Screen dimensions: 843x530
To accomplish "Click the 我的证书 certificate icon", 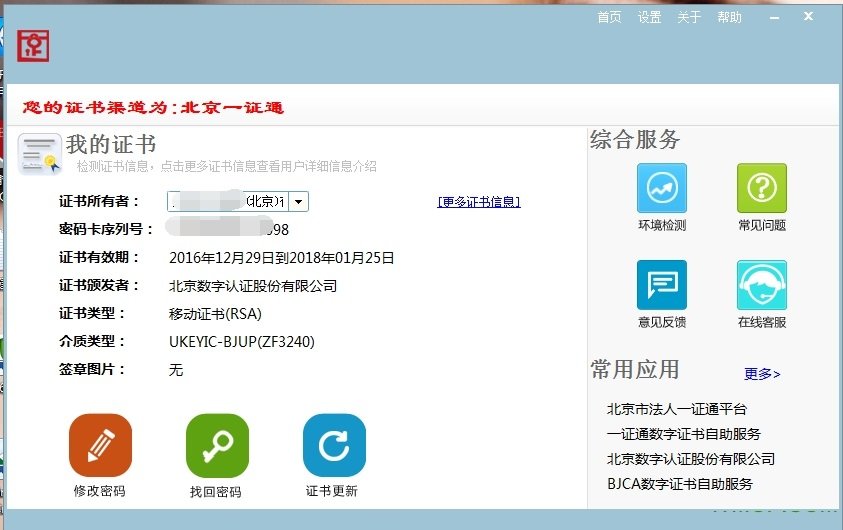I will (x=39, y=154).
